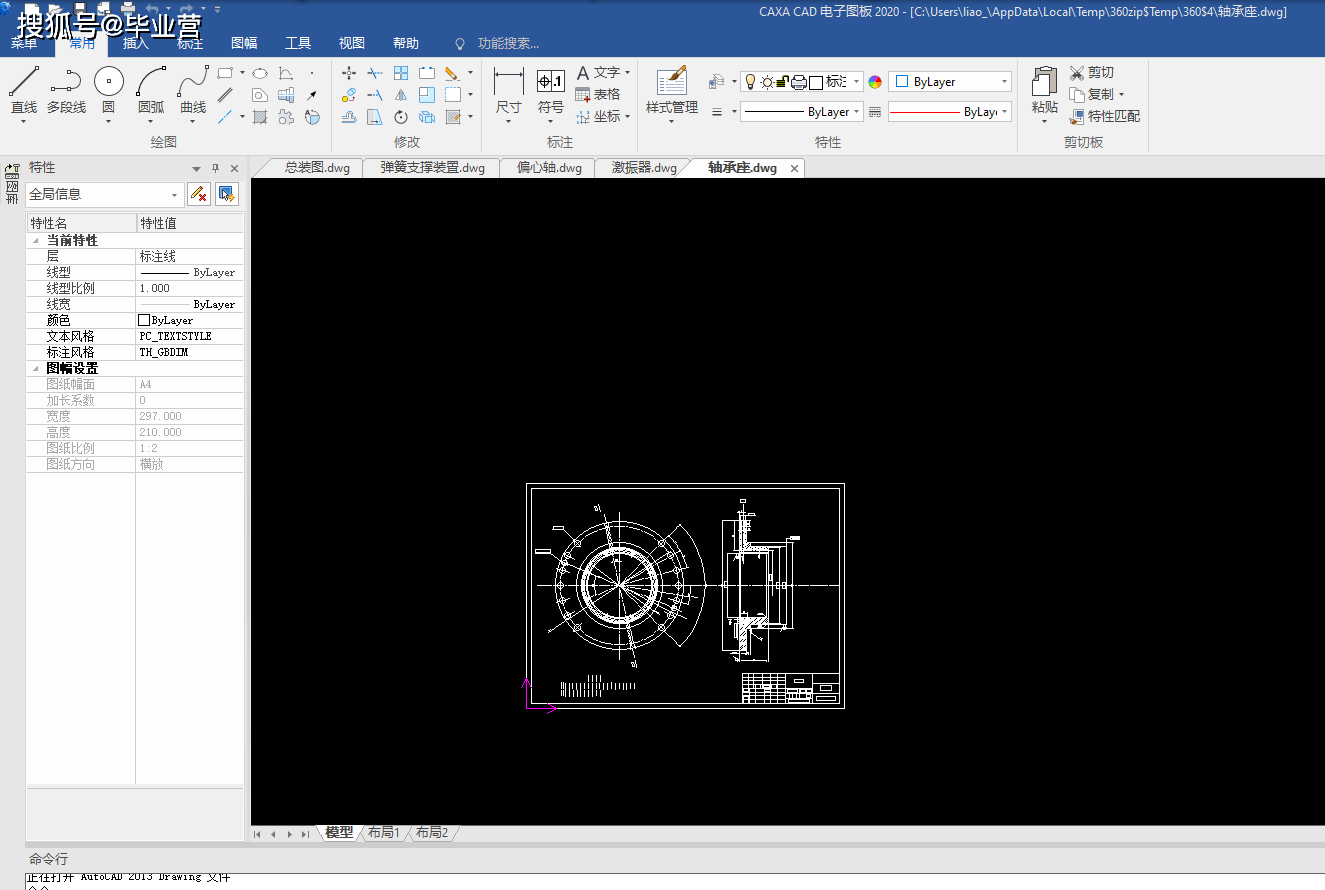
Task: Open the ByLayer color dropdown in ribbon
Action: 1004,82
